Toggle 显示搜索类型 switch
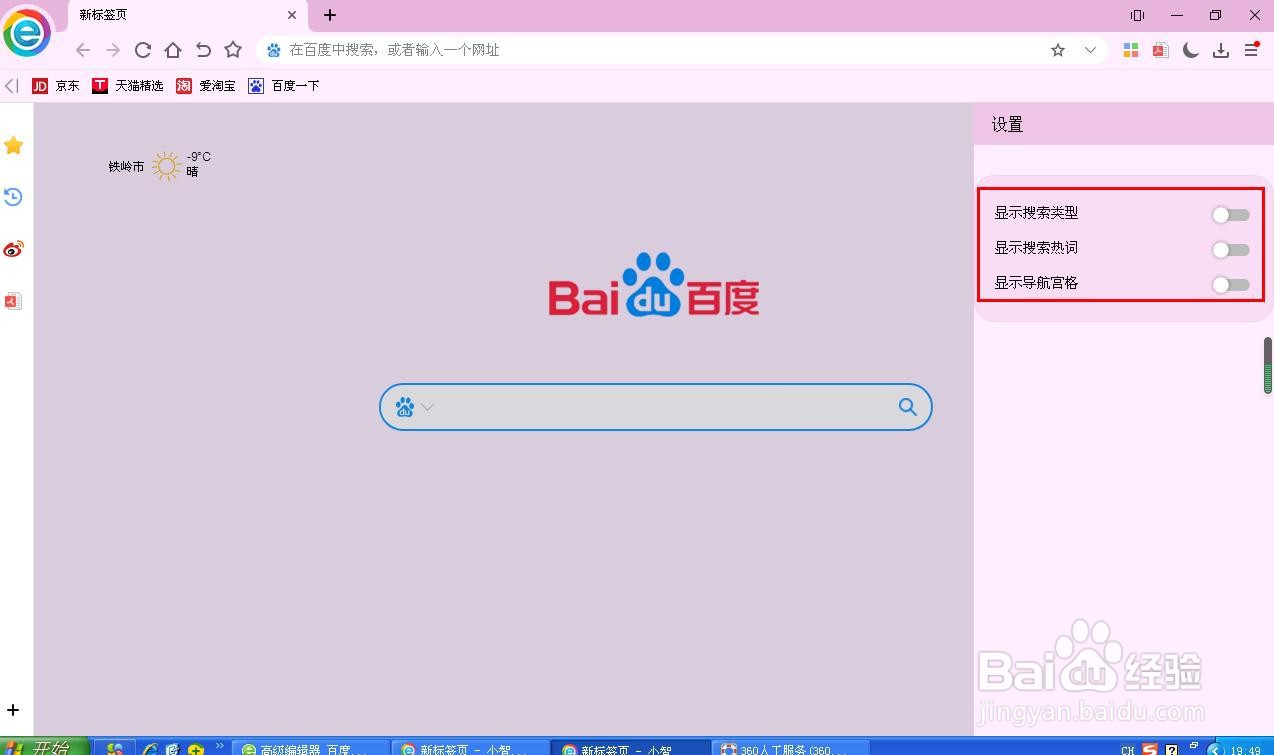The width and height of the screenshot is (1274, 755). 1230,215
